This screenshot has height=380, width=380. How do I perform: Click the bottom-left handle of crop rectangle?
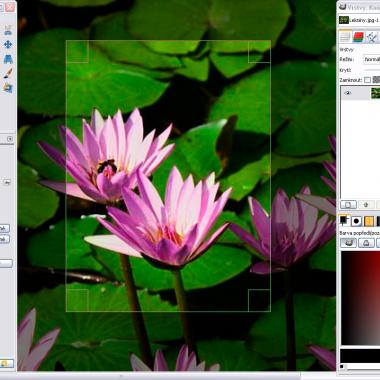tap(77, 300)
